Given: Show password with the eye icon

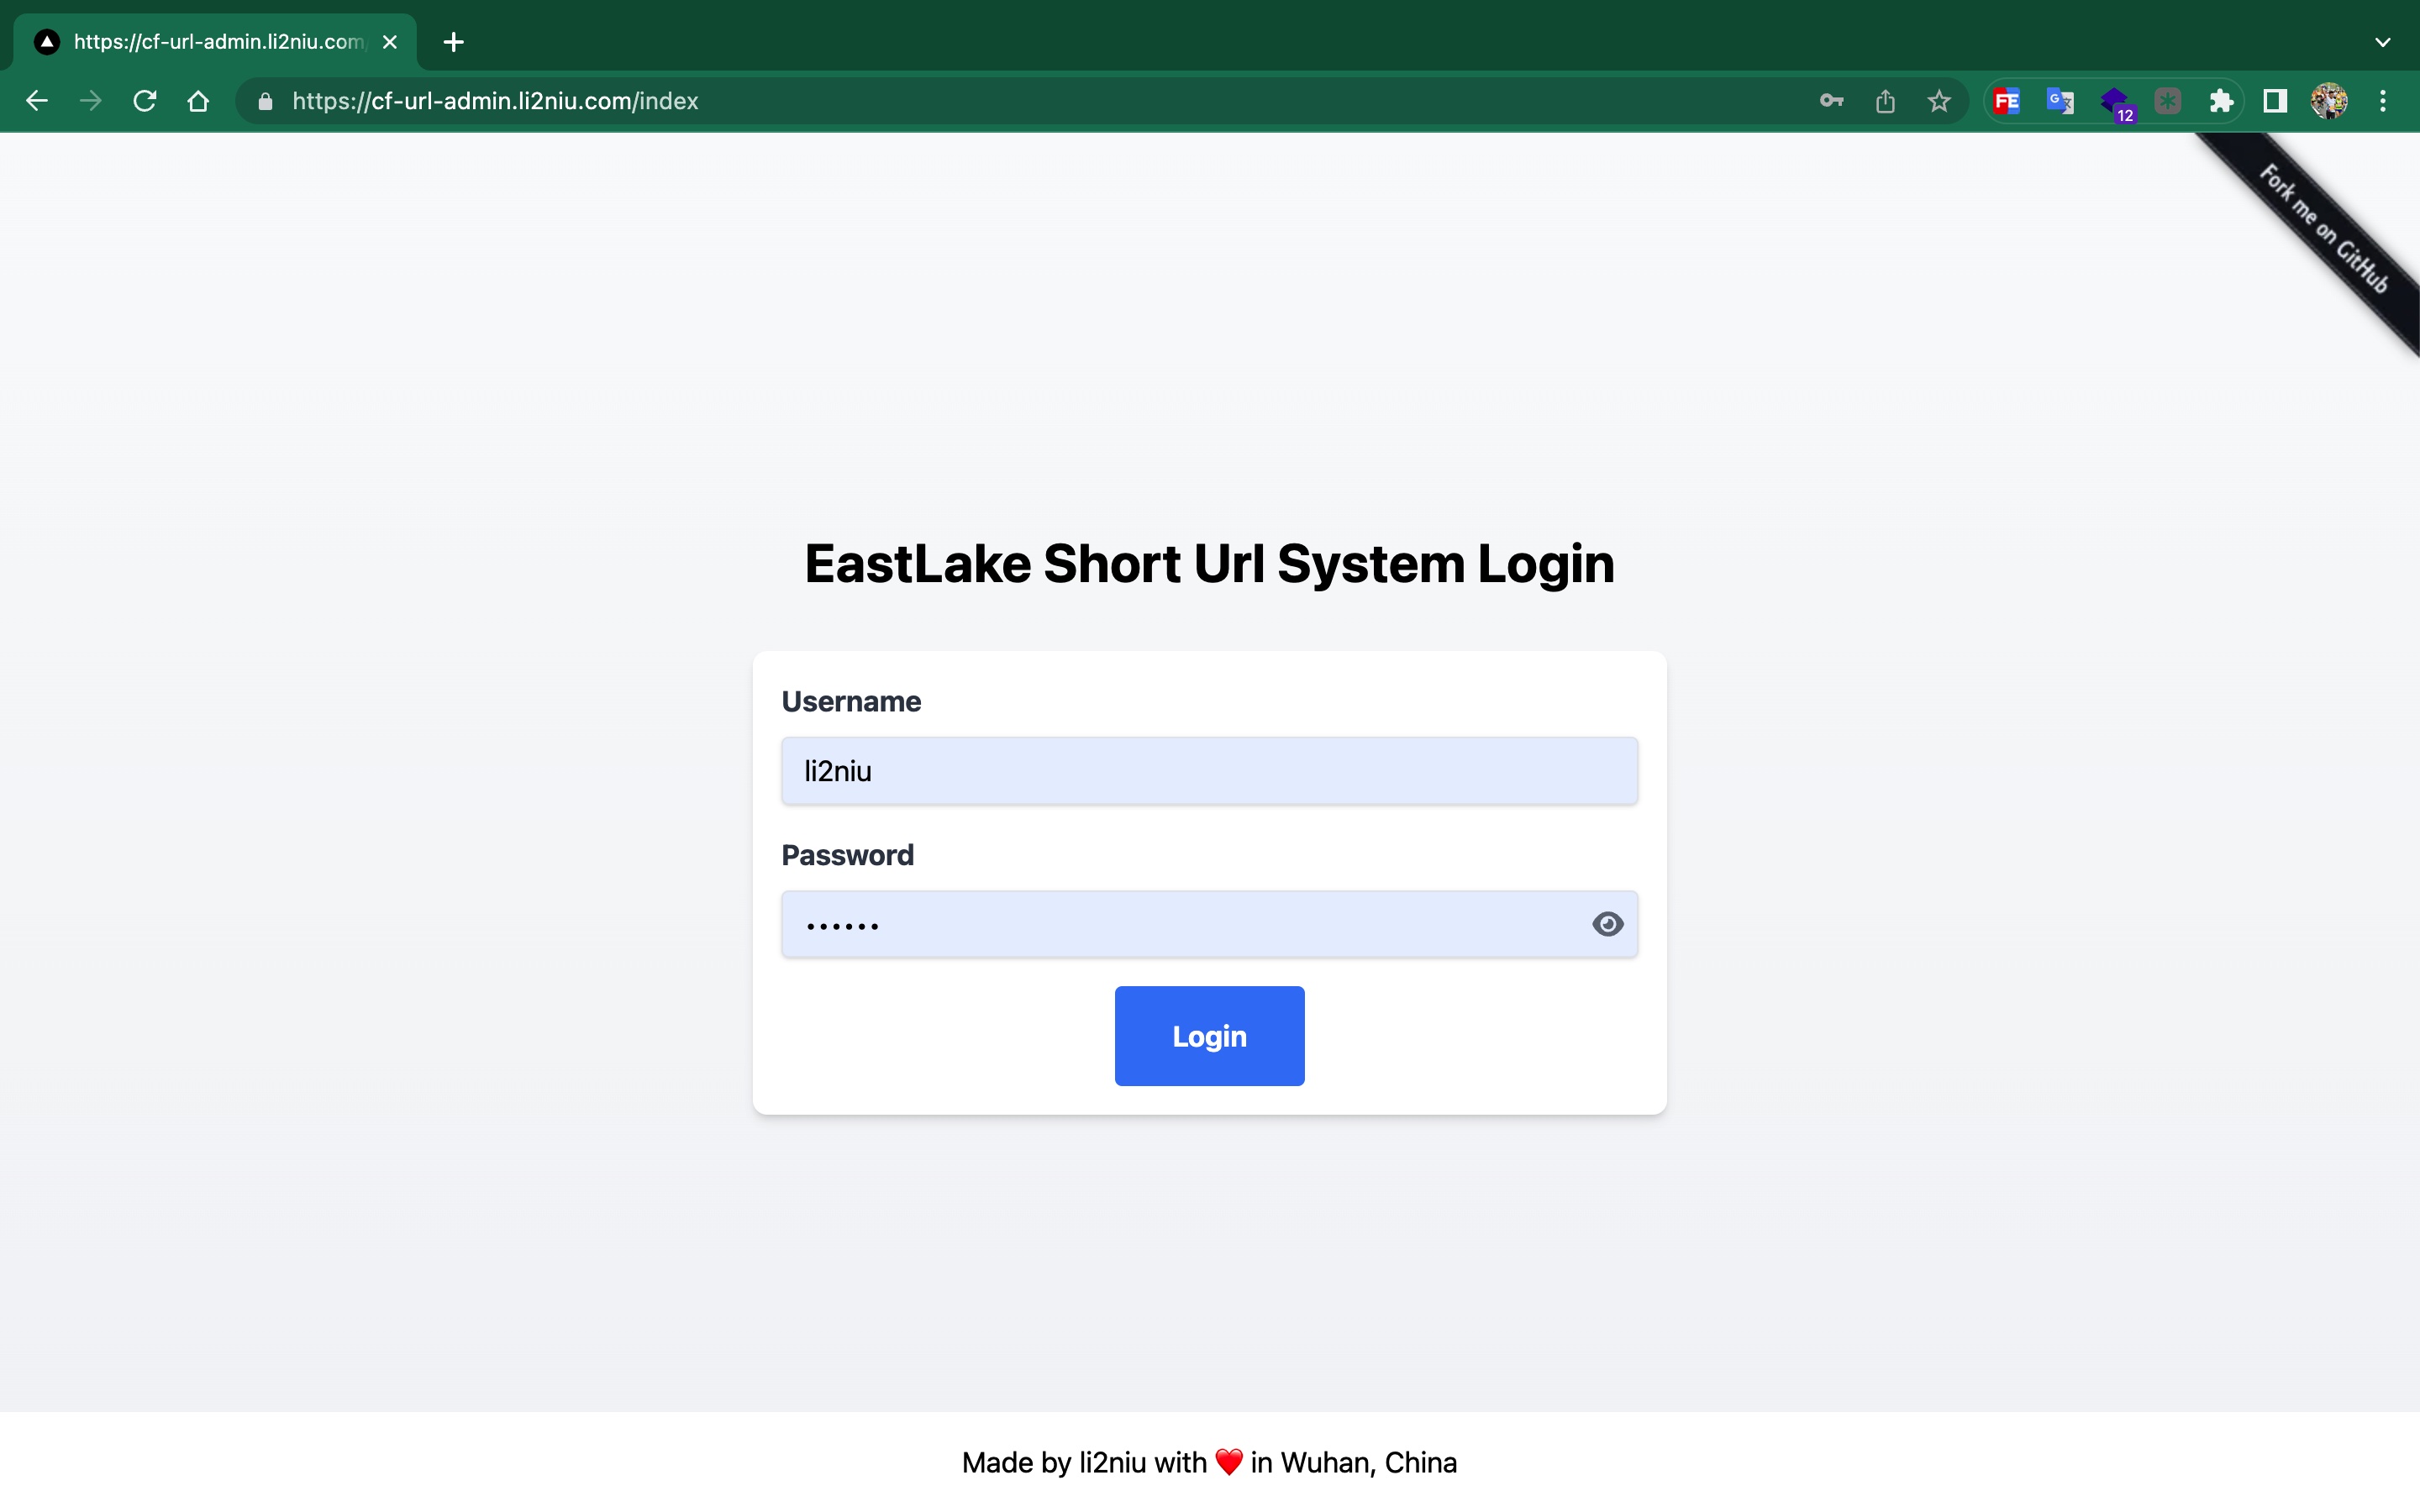Looking at the screenshot, I should (x=1607, y=924).
